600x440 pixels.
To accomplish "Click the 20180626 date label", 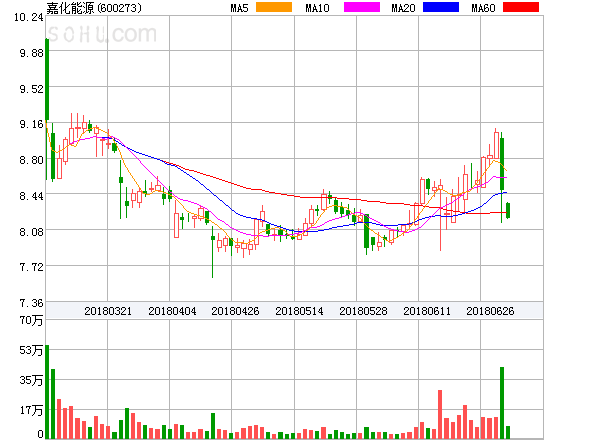I will coord(491,311).
